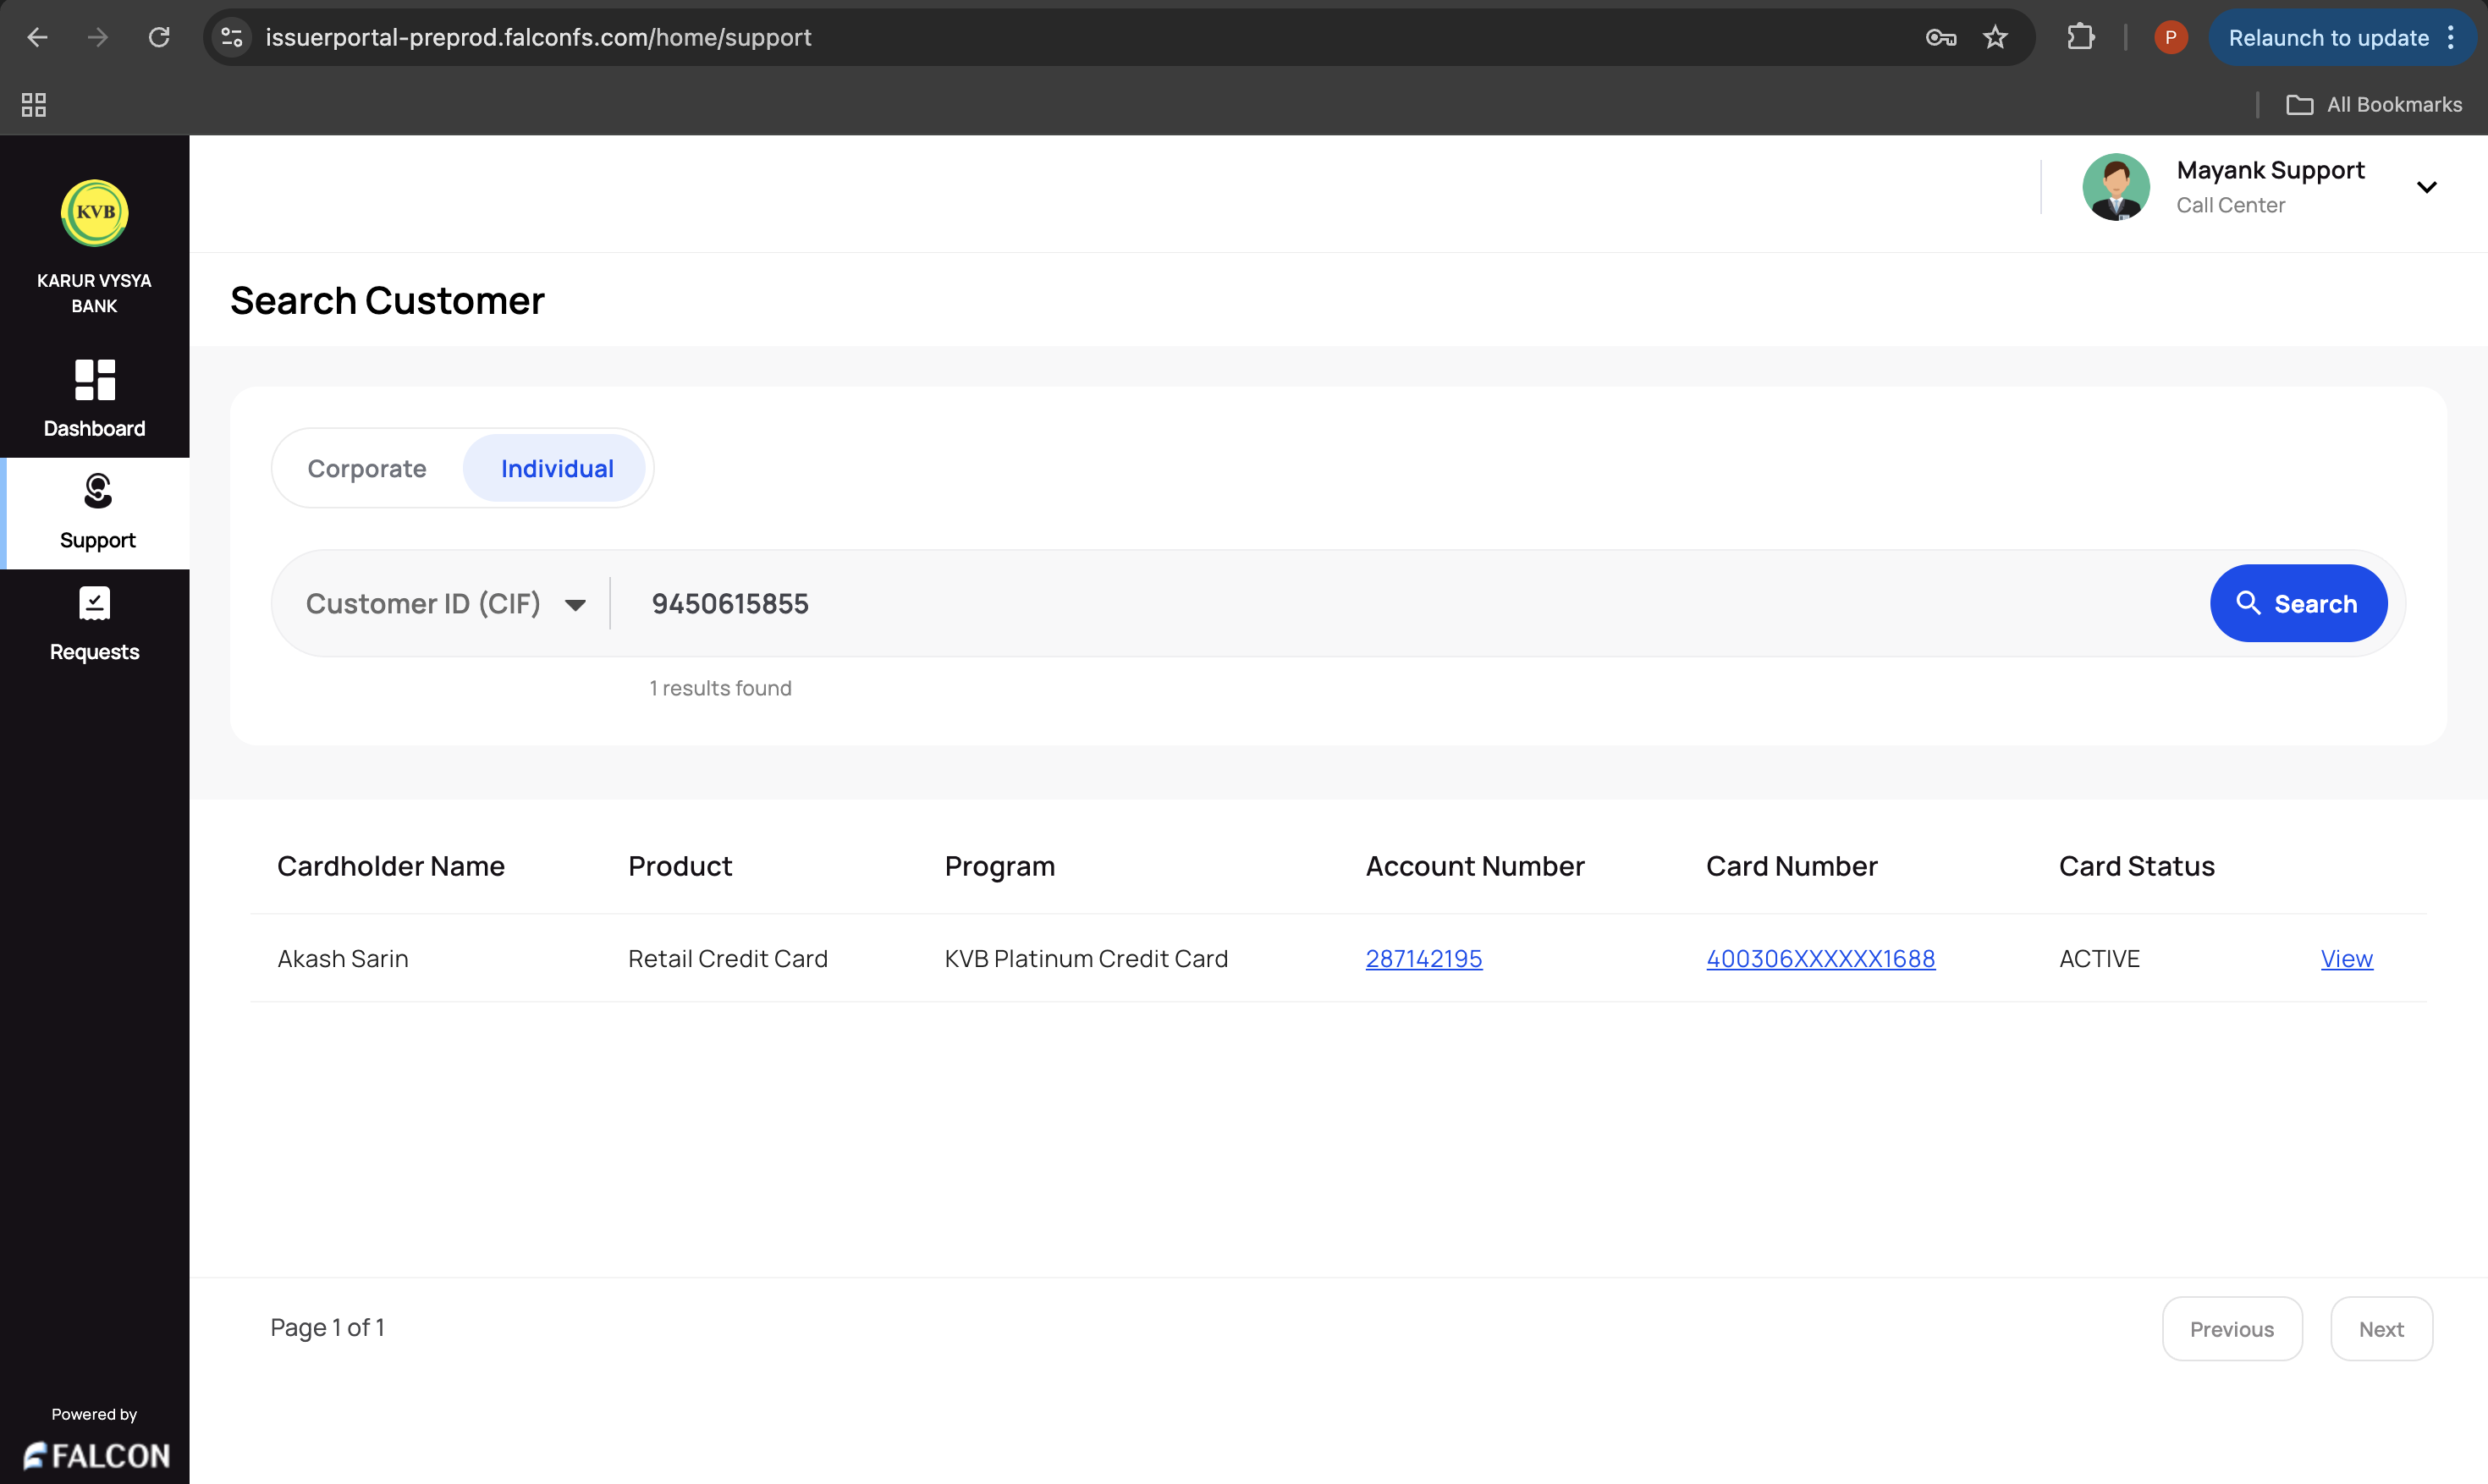
Task: Open the browser extensions puzzle icon
Action: point(2081,38)
